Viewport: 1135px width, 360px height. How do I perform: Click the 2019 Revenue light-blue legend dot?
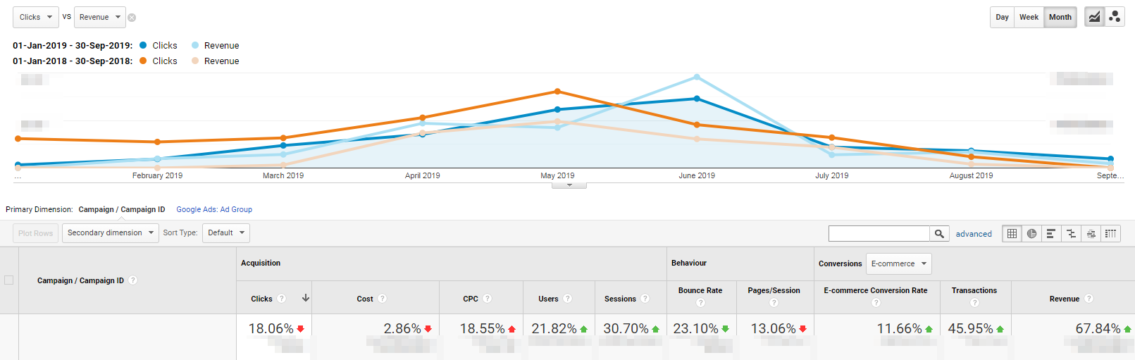195,46
